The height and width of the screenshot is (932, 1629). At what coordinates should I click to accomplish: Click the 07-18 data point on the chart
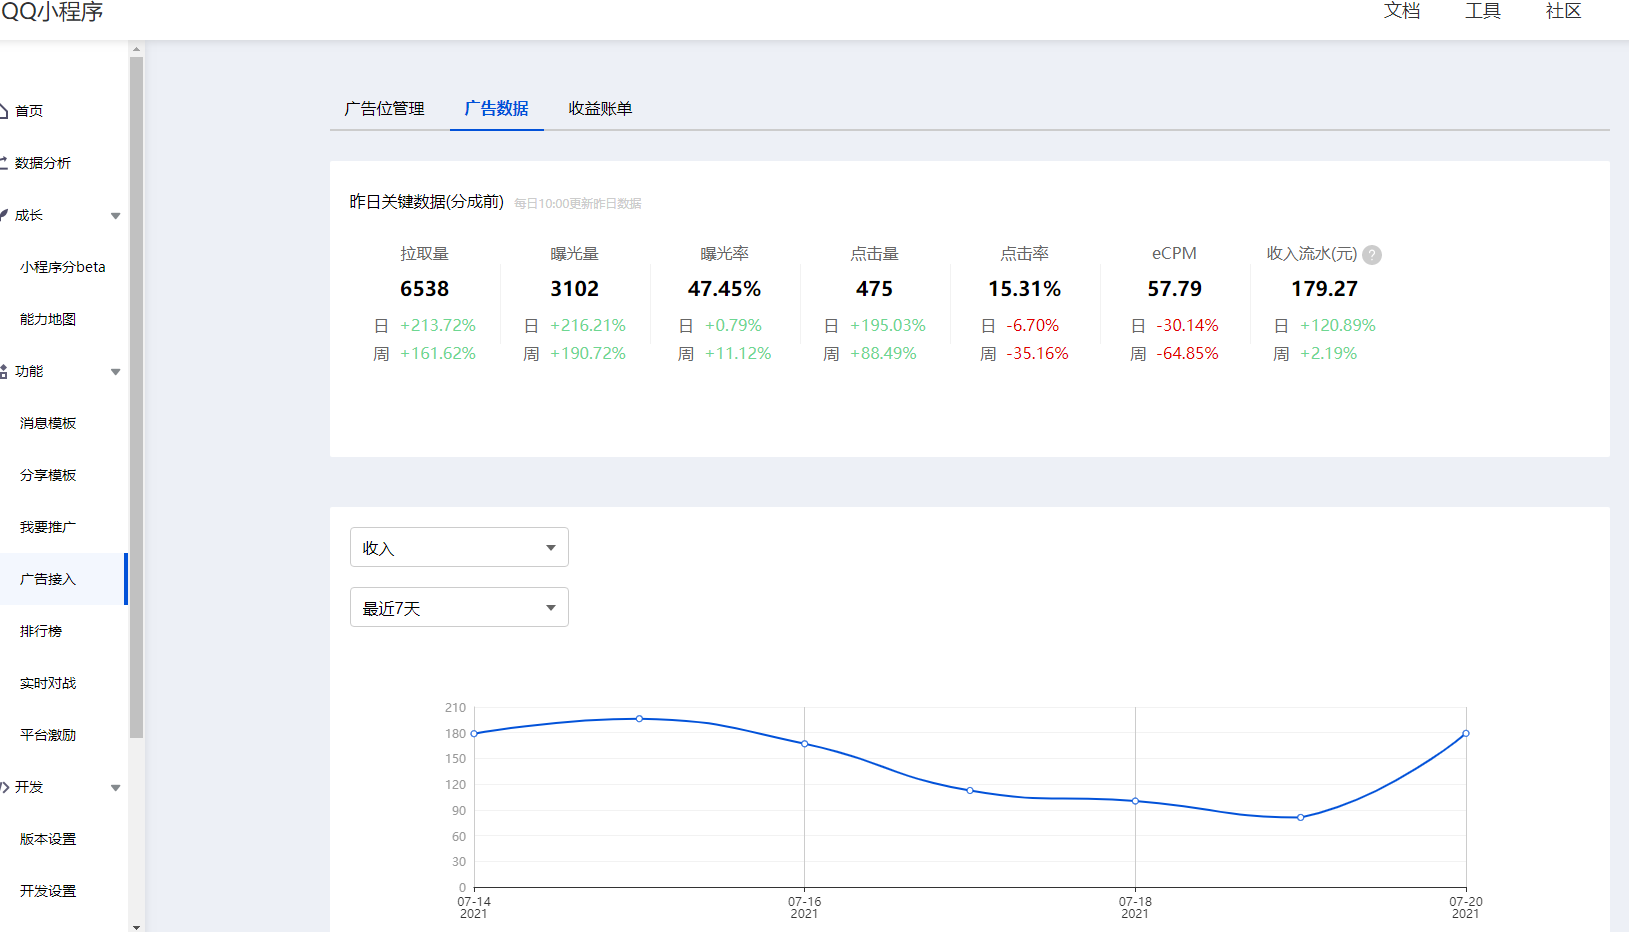click(1135, 801)
